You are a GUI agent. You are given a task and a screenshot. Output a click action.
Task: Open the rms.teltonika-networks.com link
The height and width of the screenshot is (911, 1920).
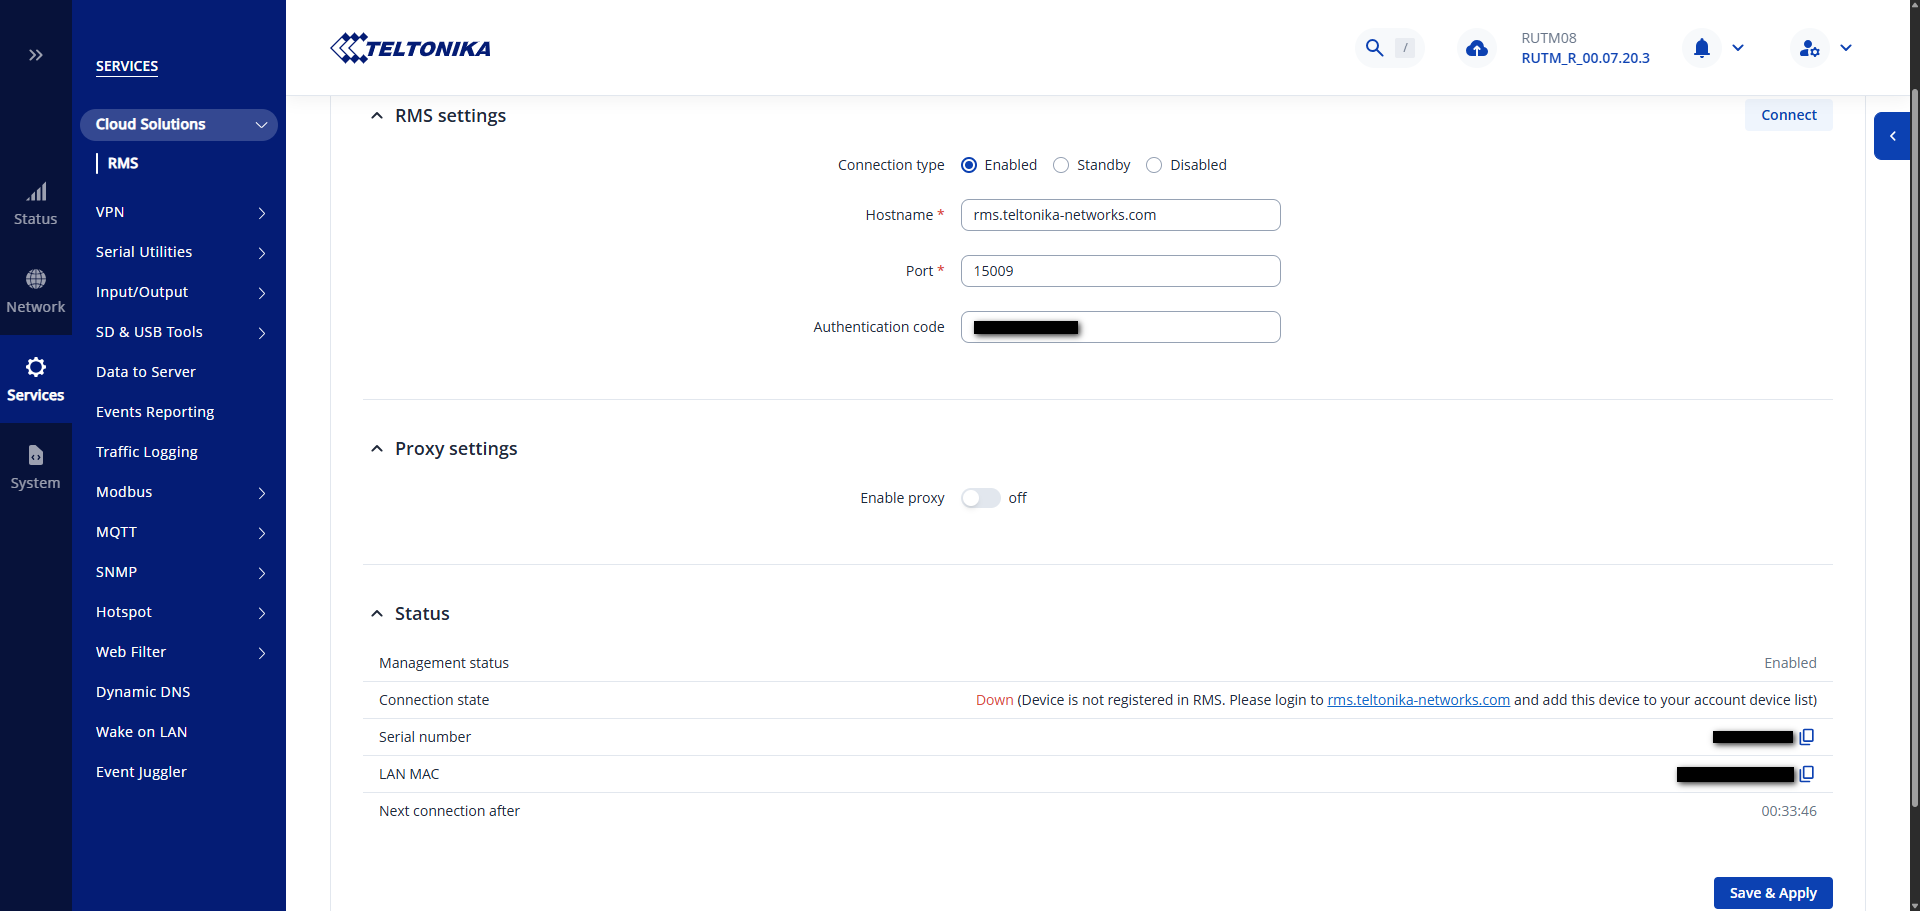point(1418,700)
